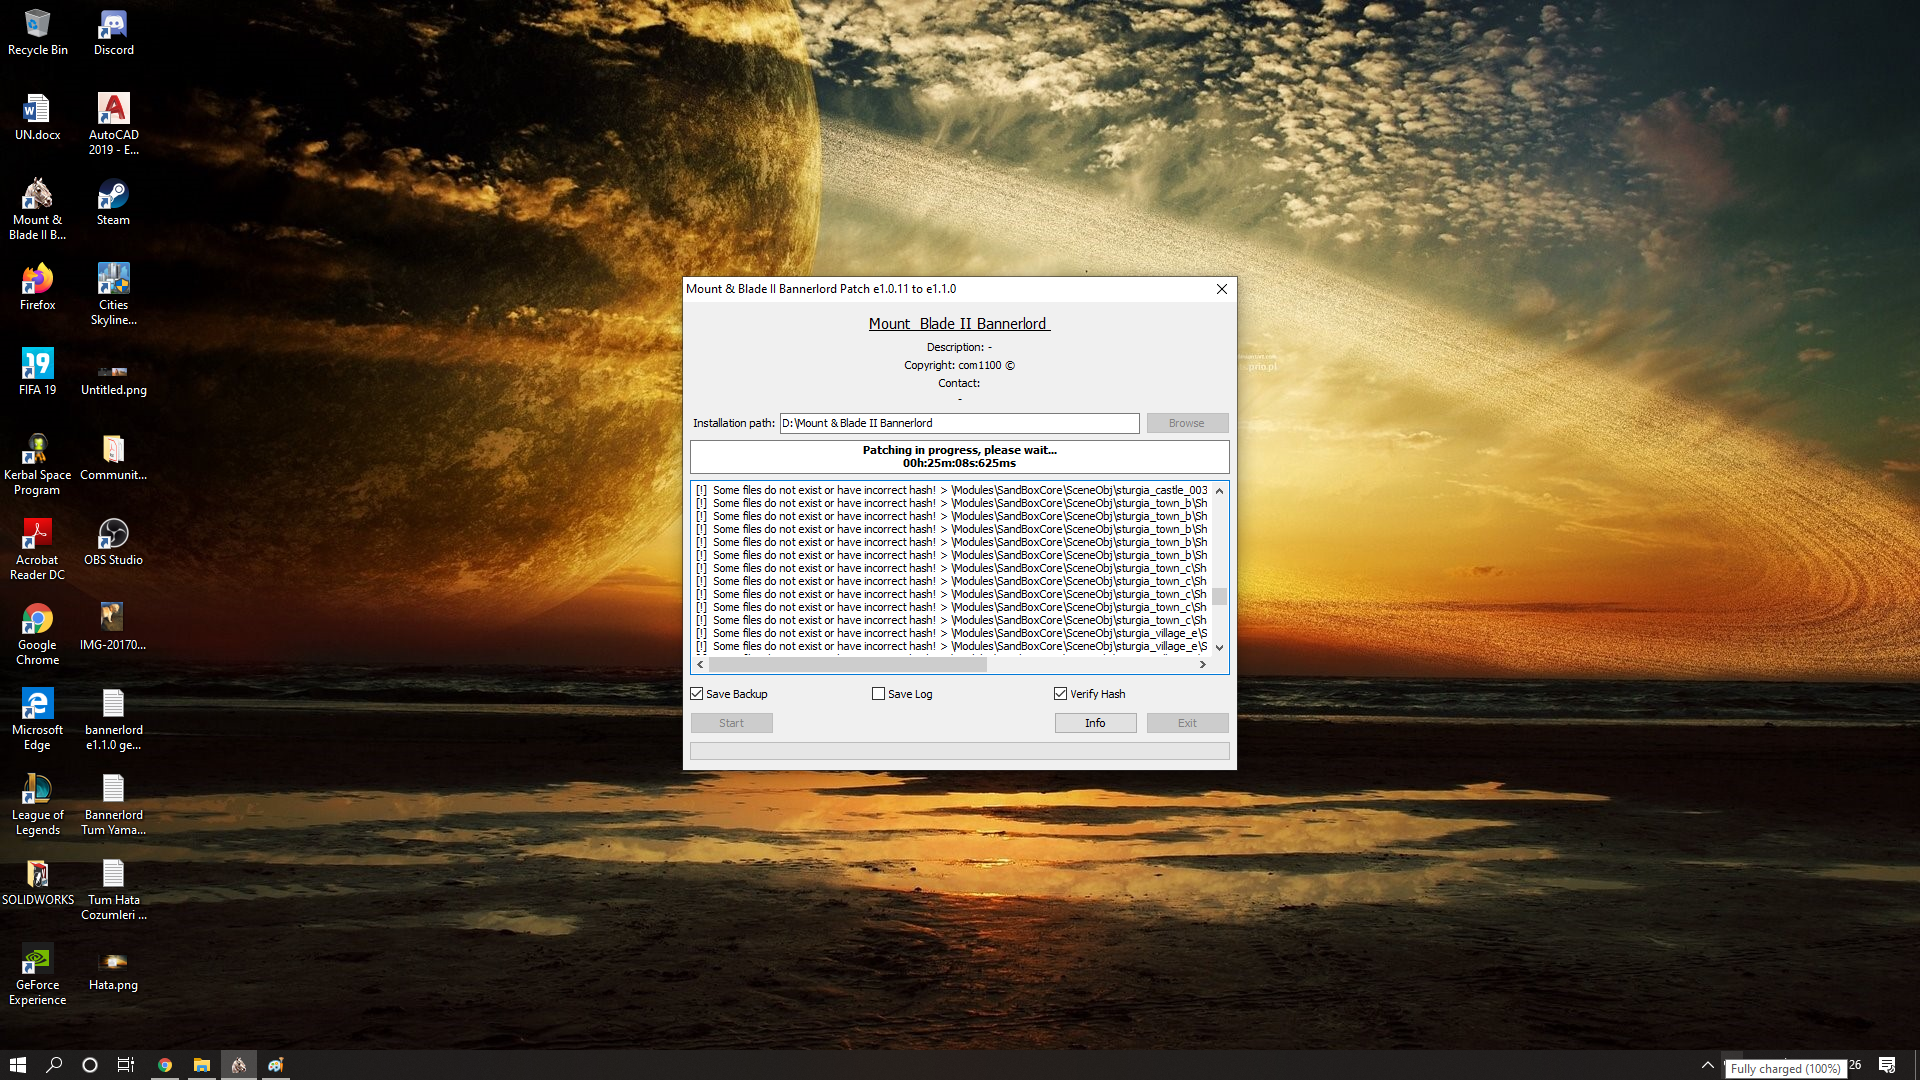The width and height of the screenshot is (1920, 1080).
Task: Click the Browse button for installation path
Action: 1187,423
